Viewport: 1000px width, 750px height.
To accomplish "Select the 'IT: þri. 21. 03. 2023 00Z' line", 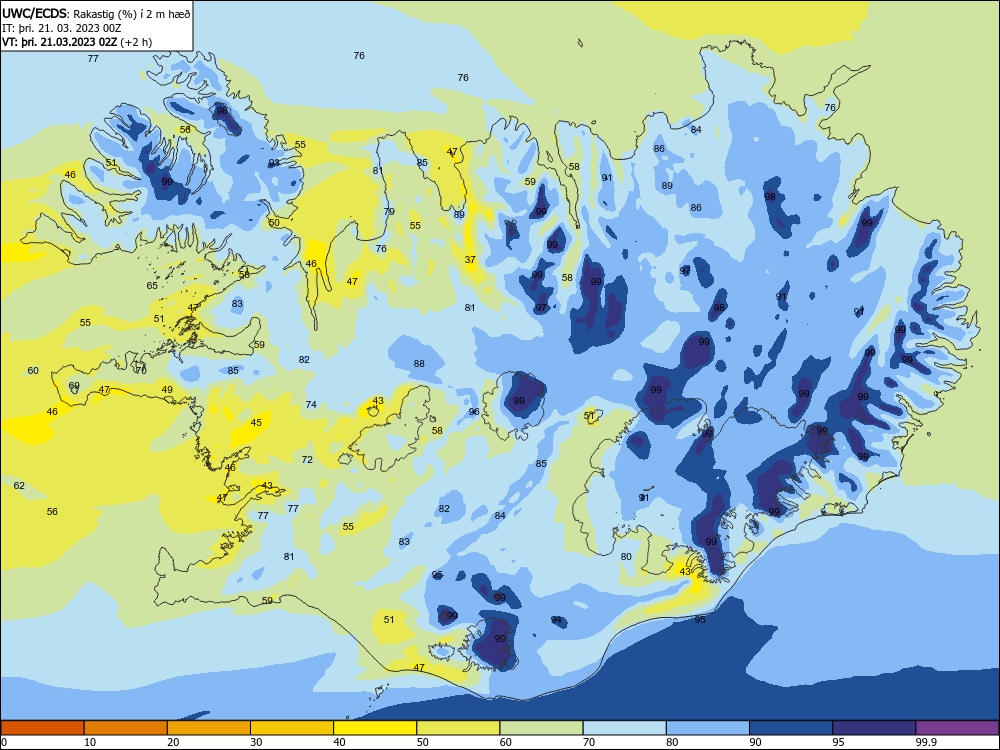I will 61,28.
